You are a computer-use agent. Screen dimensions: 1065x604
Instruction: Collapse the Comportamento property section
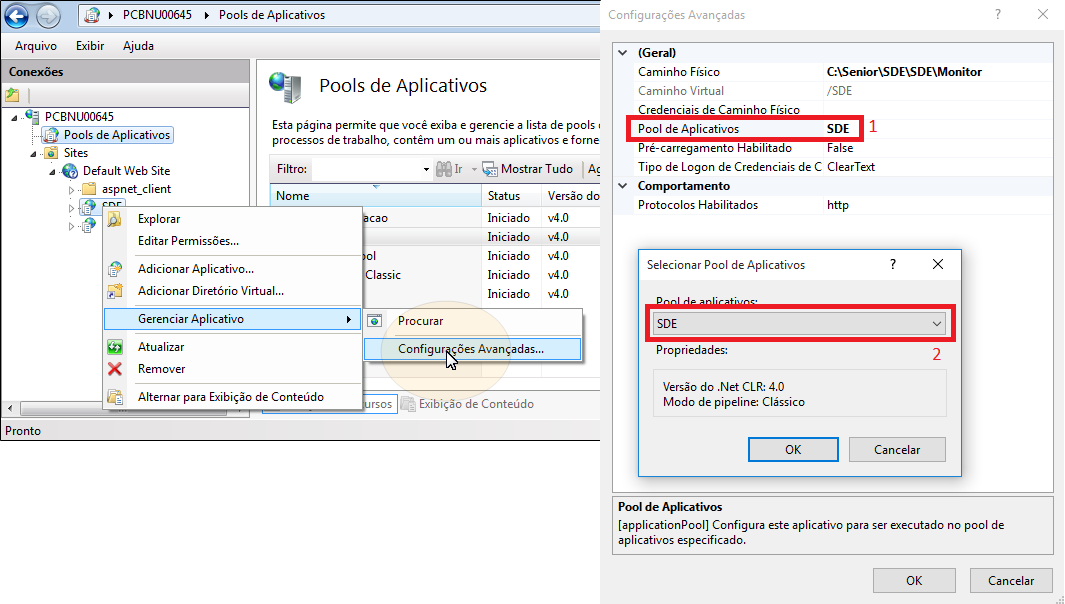(623, 185)
